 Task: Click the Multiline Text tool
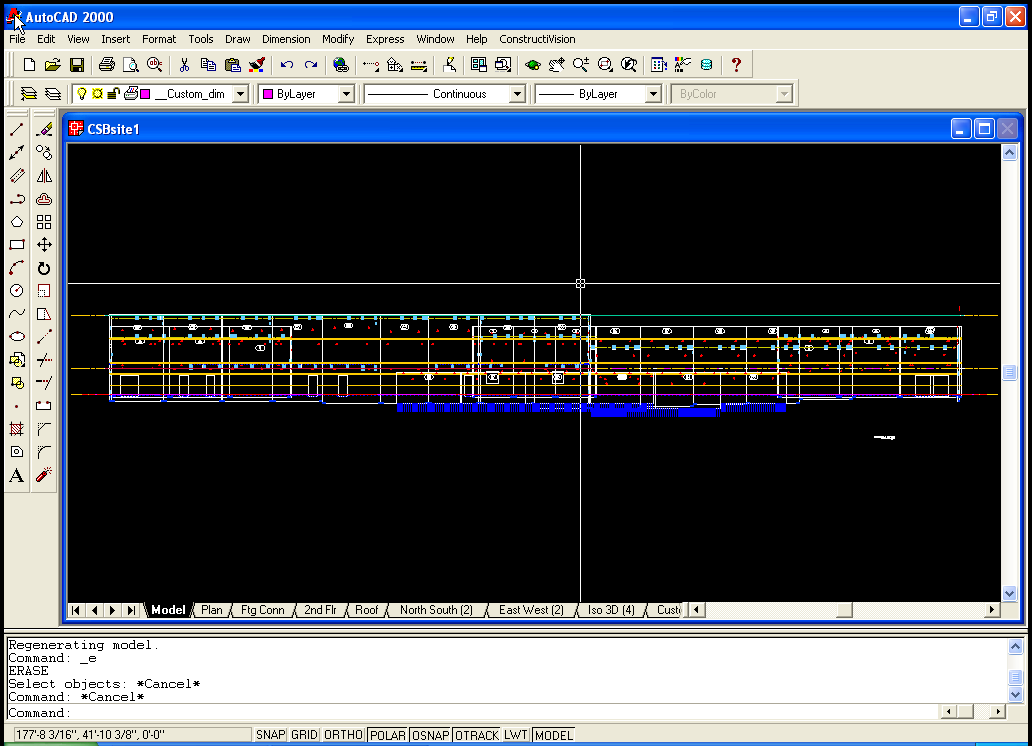click(x=16, y=476)
